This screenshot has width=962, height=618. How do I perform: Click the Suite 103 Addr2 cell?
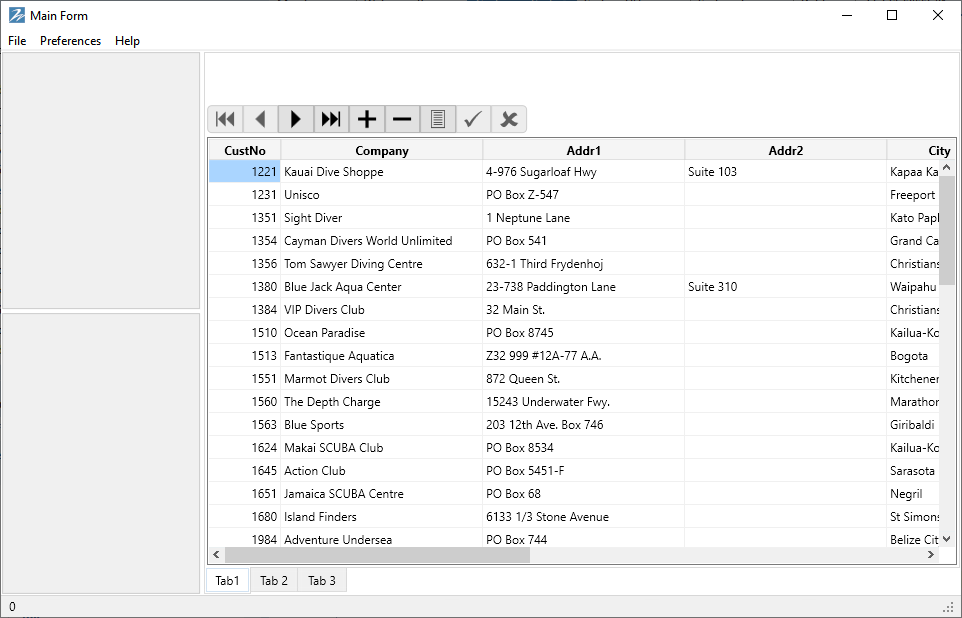click(x=785, y=172)
